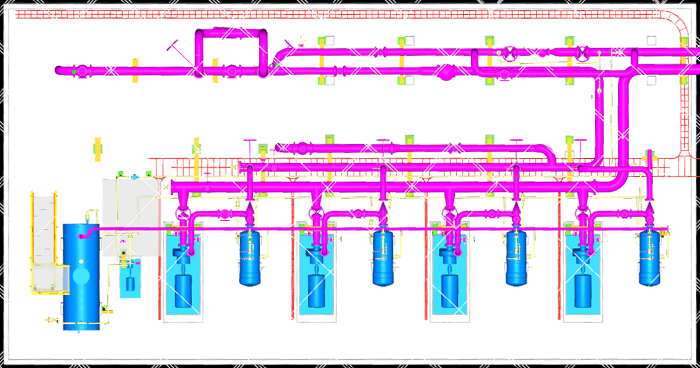
Task: Click the last blue filter vessel in row
Action: (650, 257)
